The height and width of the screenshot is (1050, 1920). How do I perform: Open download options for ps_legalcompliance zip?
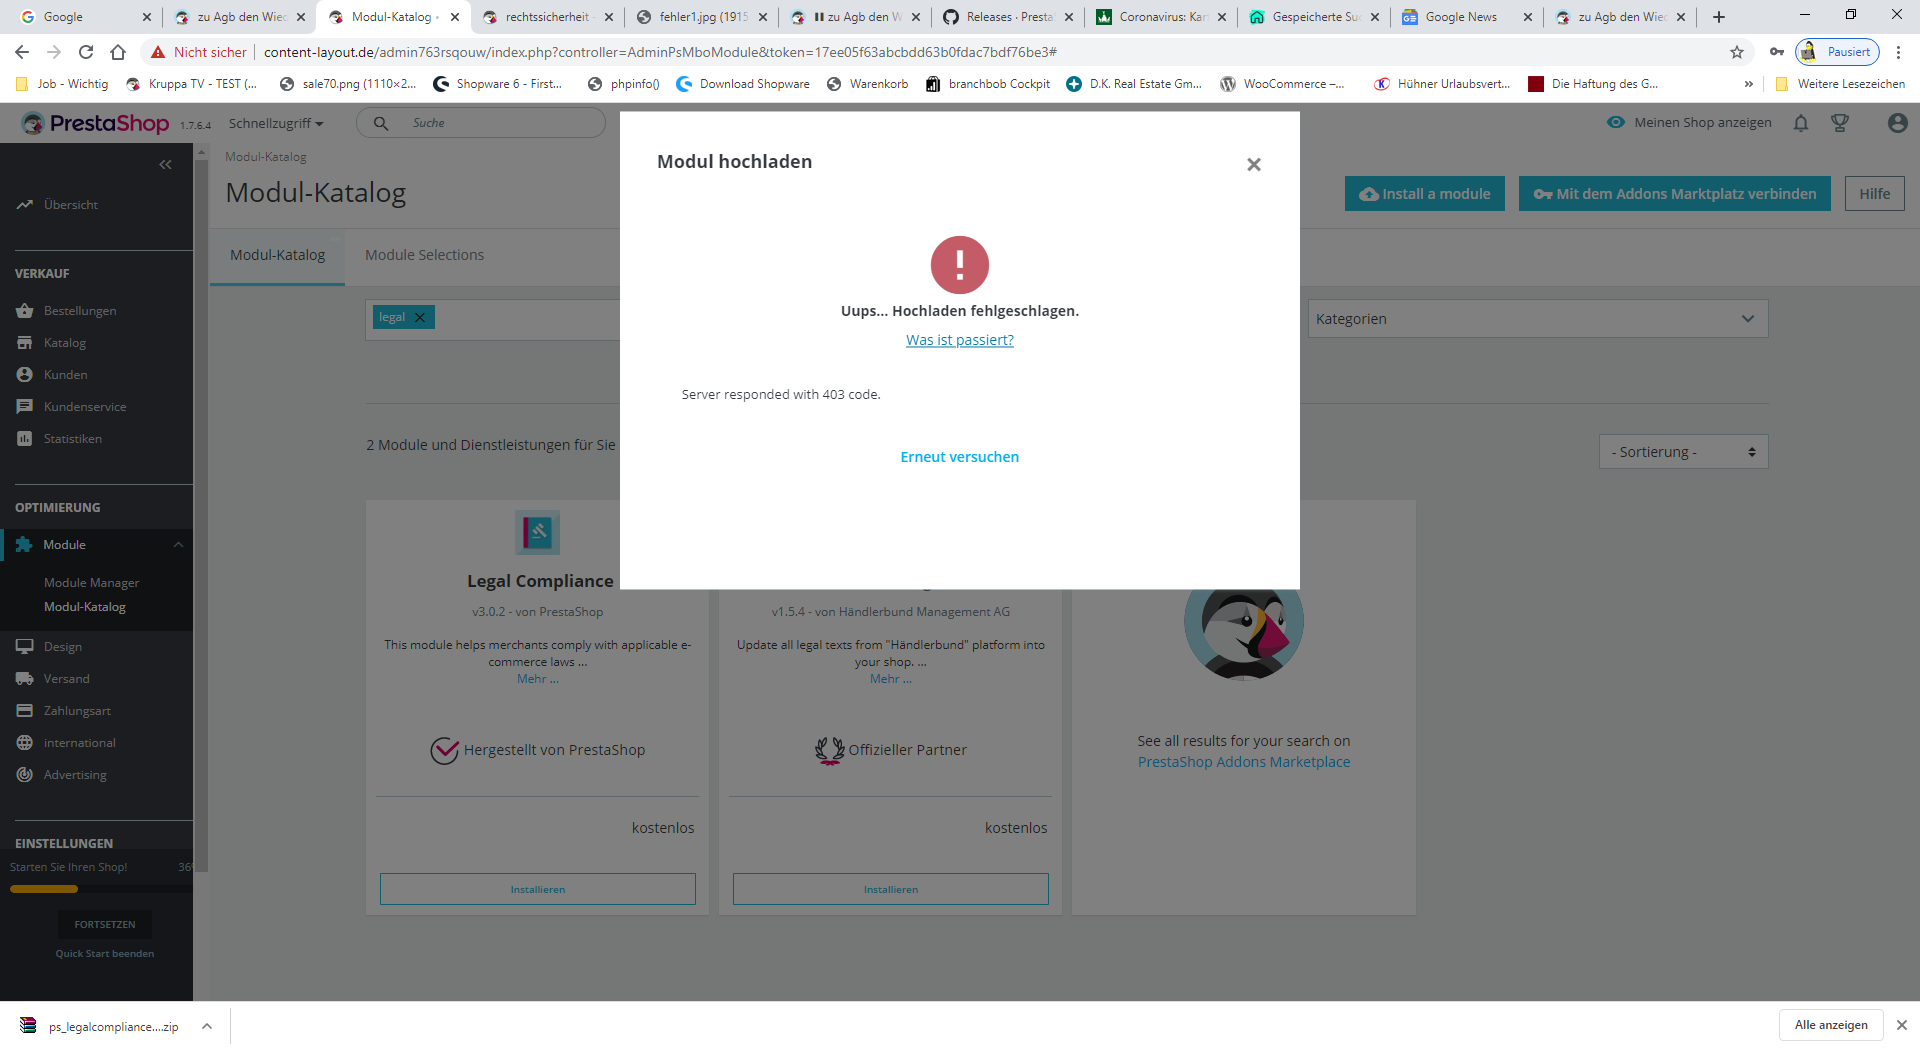[x=207, y=1026]
